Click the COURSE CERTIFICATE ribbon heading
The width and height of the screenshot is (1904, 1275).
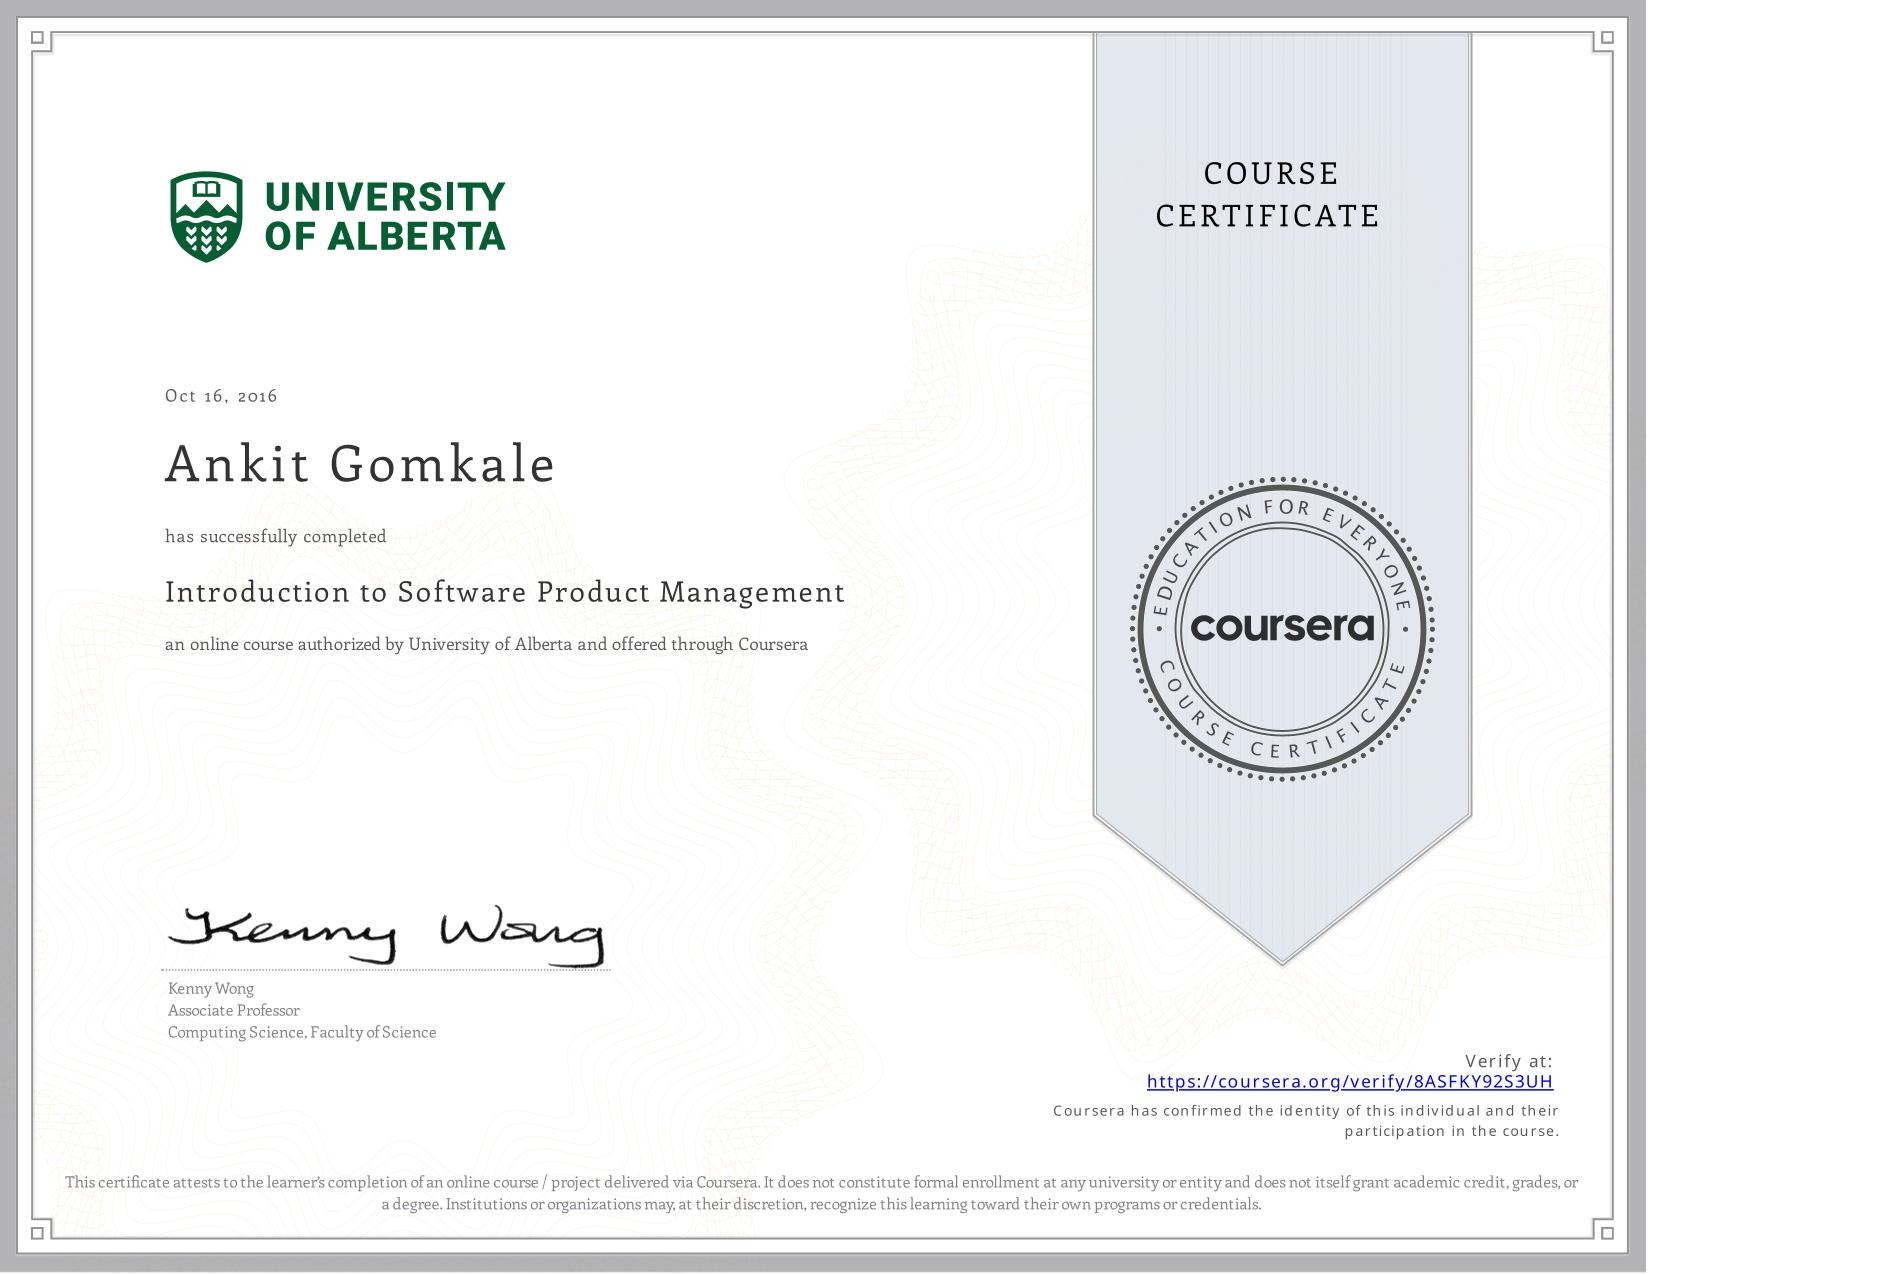(x=1268, y=195)
